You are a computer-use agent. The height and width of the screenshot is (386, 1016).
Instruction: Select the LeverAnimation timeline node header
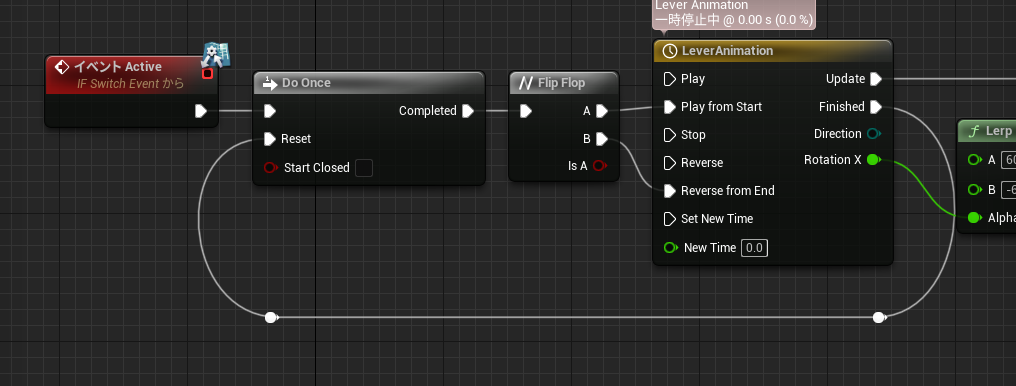(x=773, y=51)
